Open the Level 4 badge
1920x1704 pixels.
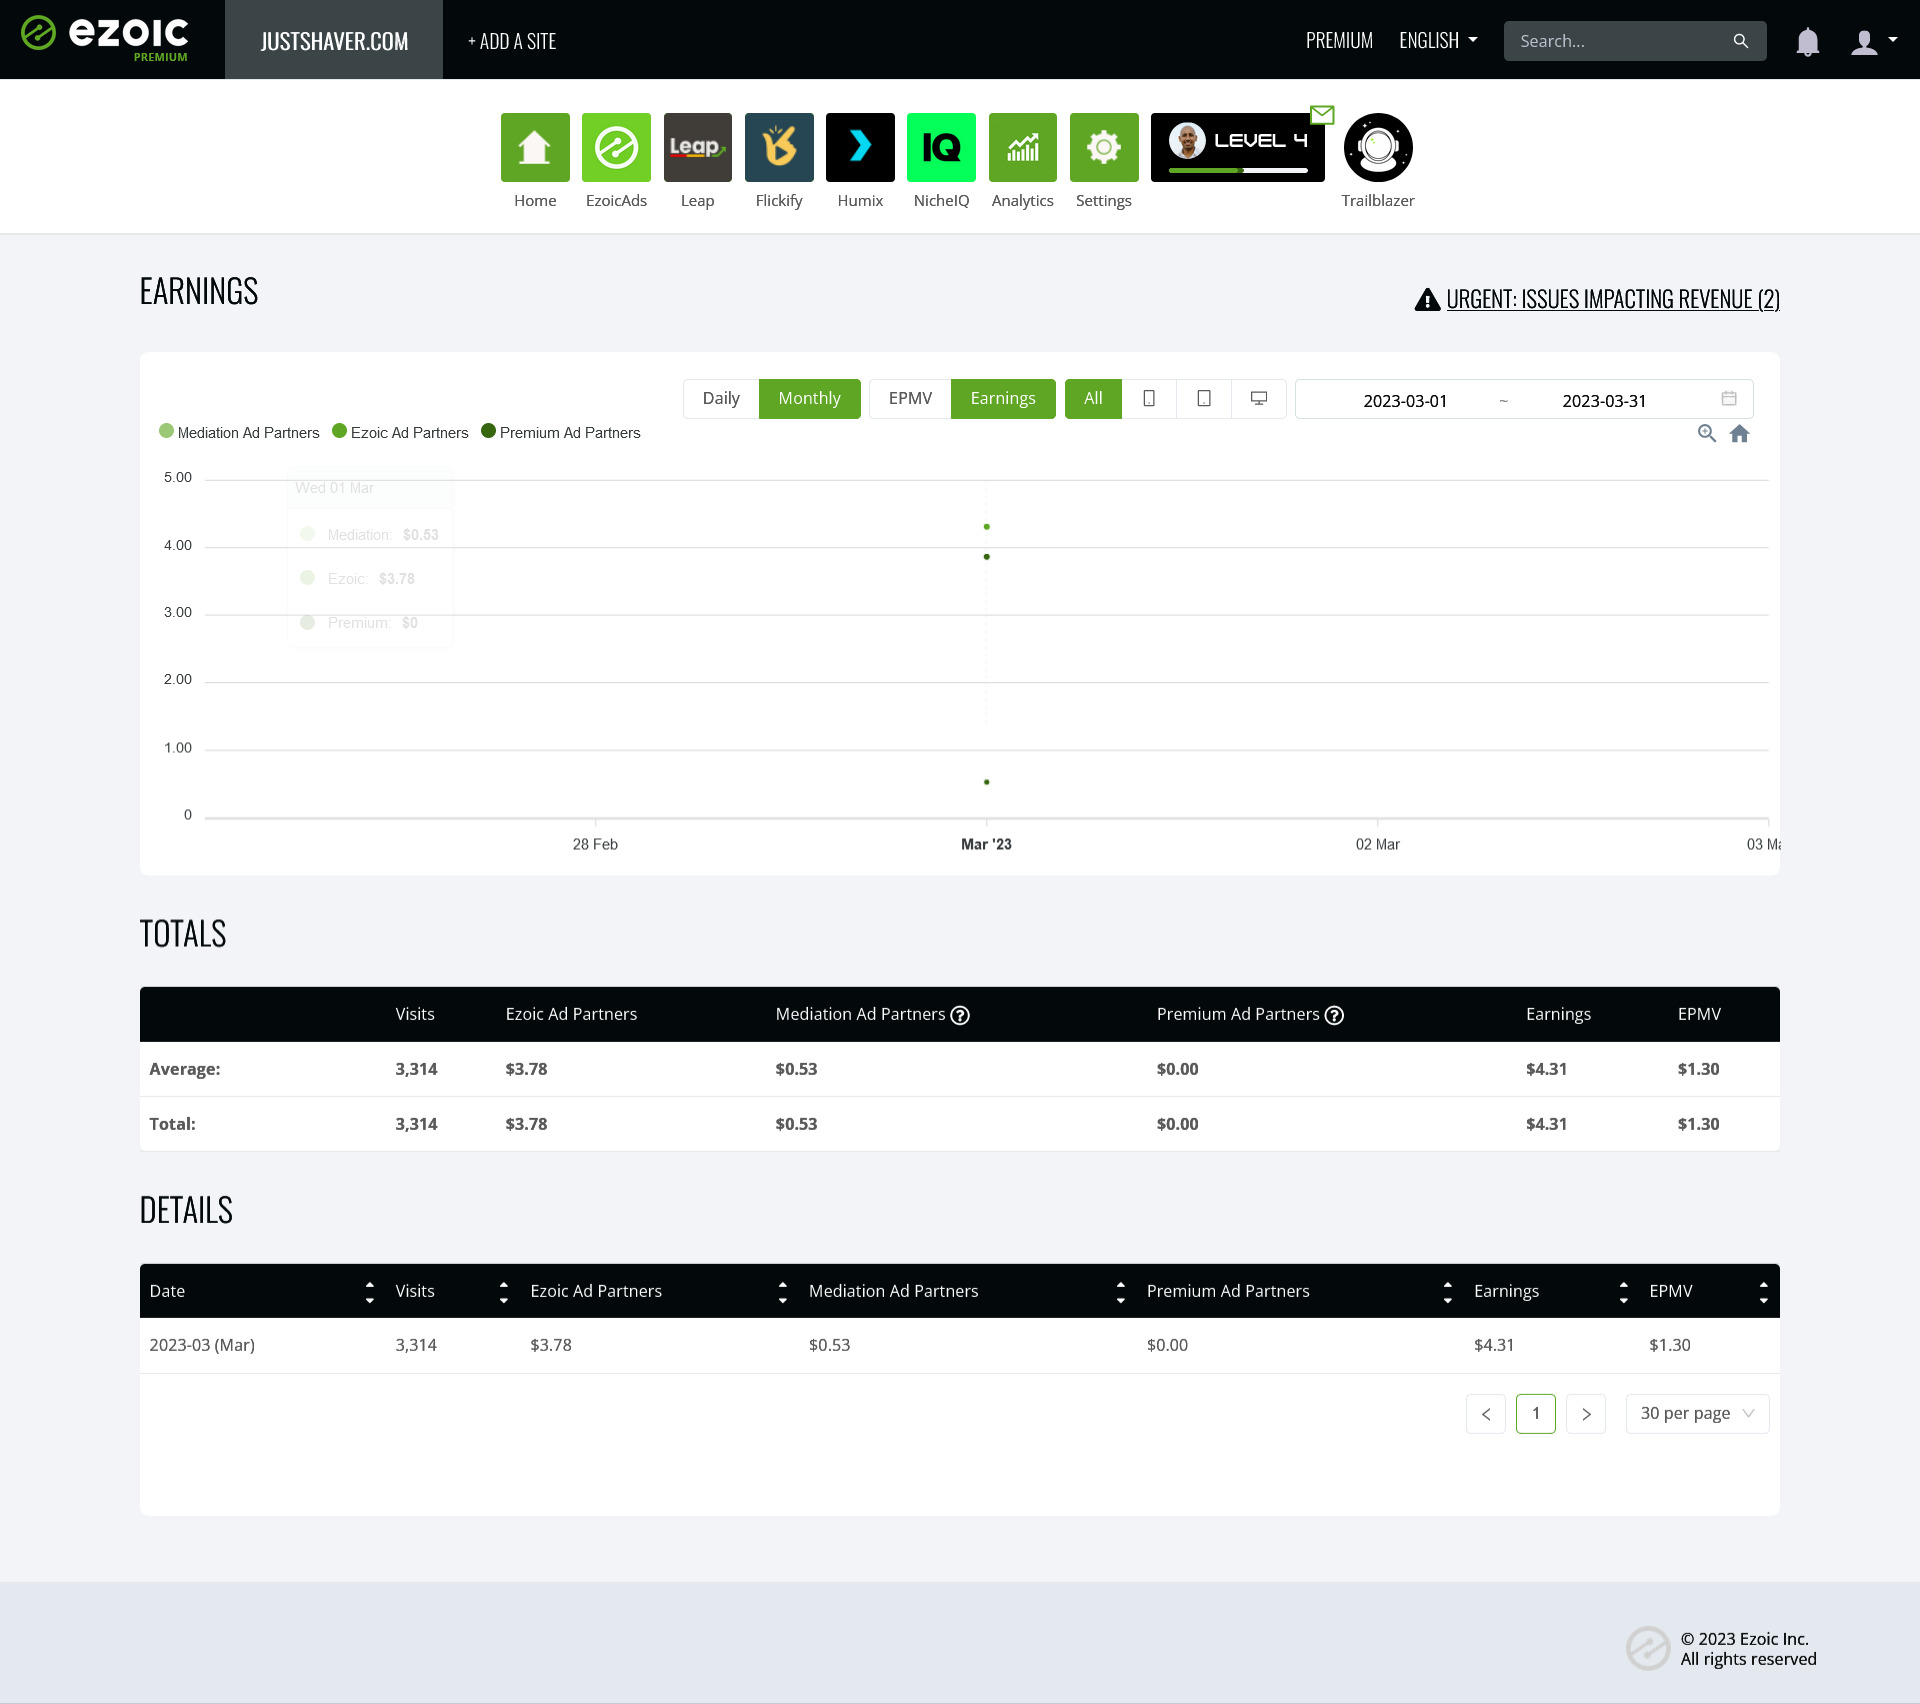tap(1238, 147)
